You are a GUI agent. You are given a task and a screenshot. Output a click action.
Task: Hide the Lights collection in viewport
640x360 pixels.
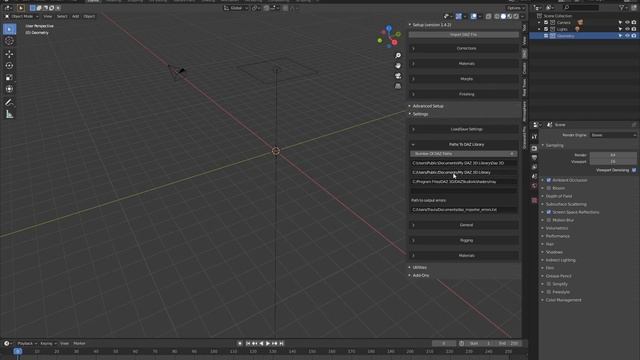tap(627, 29)
